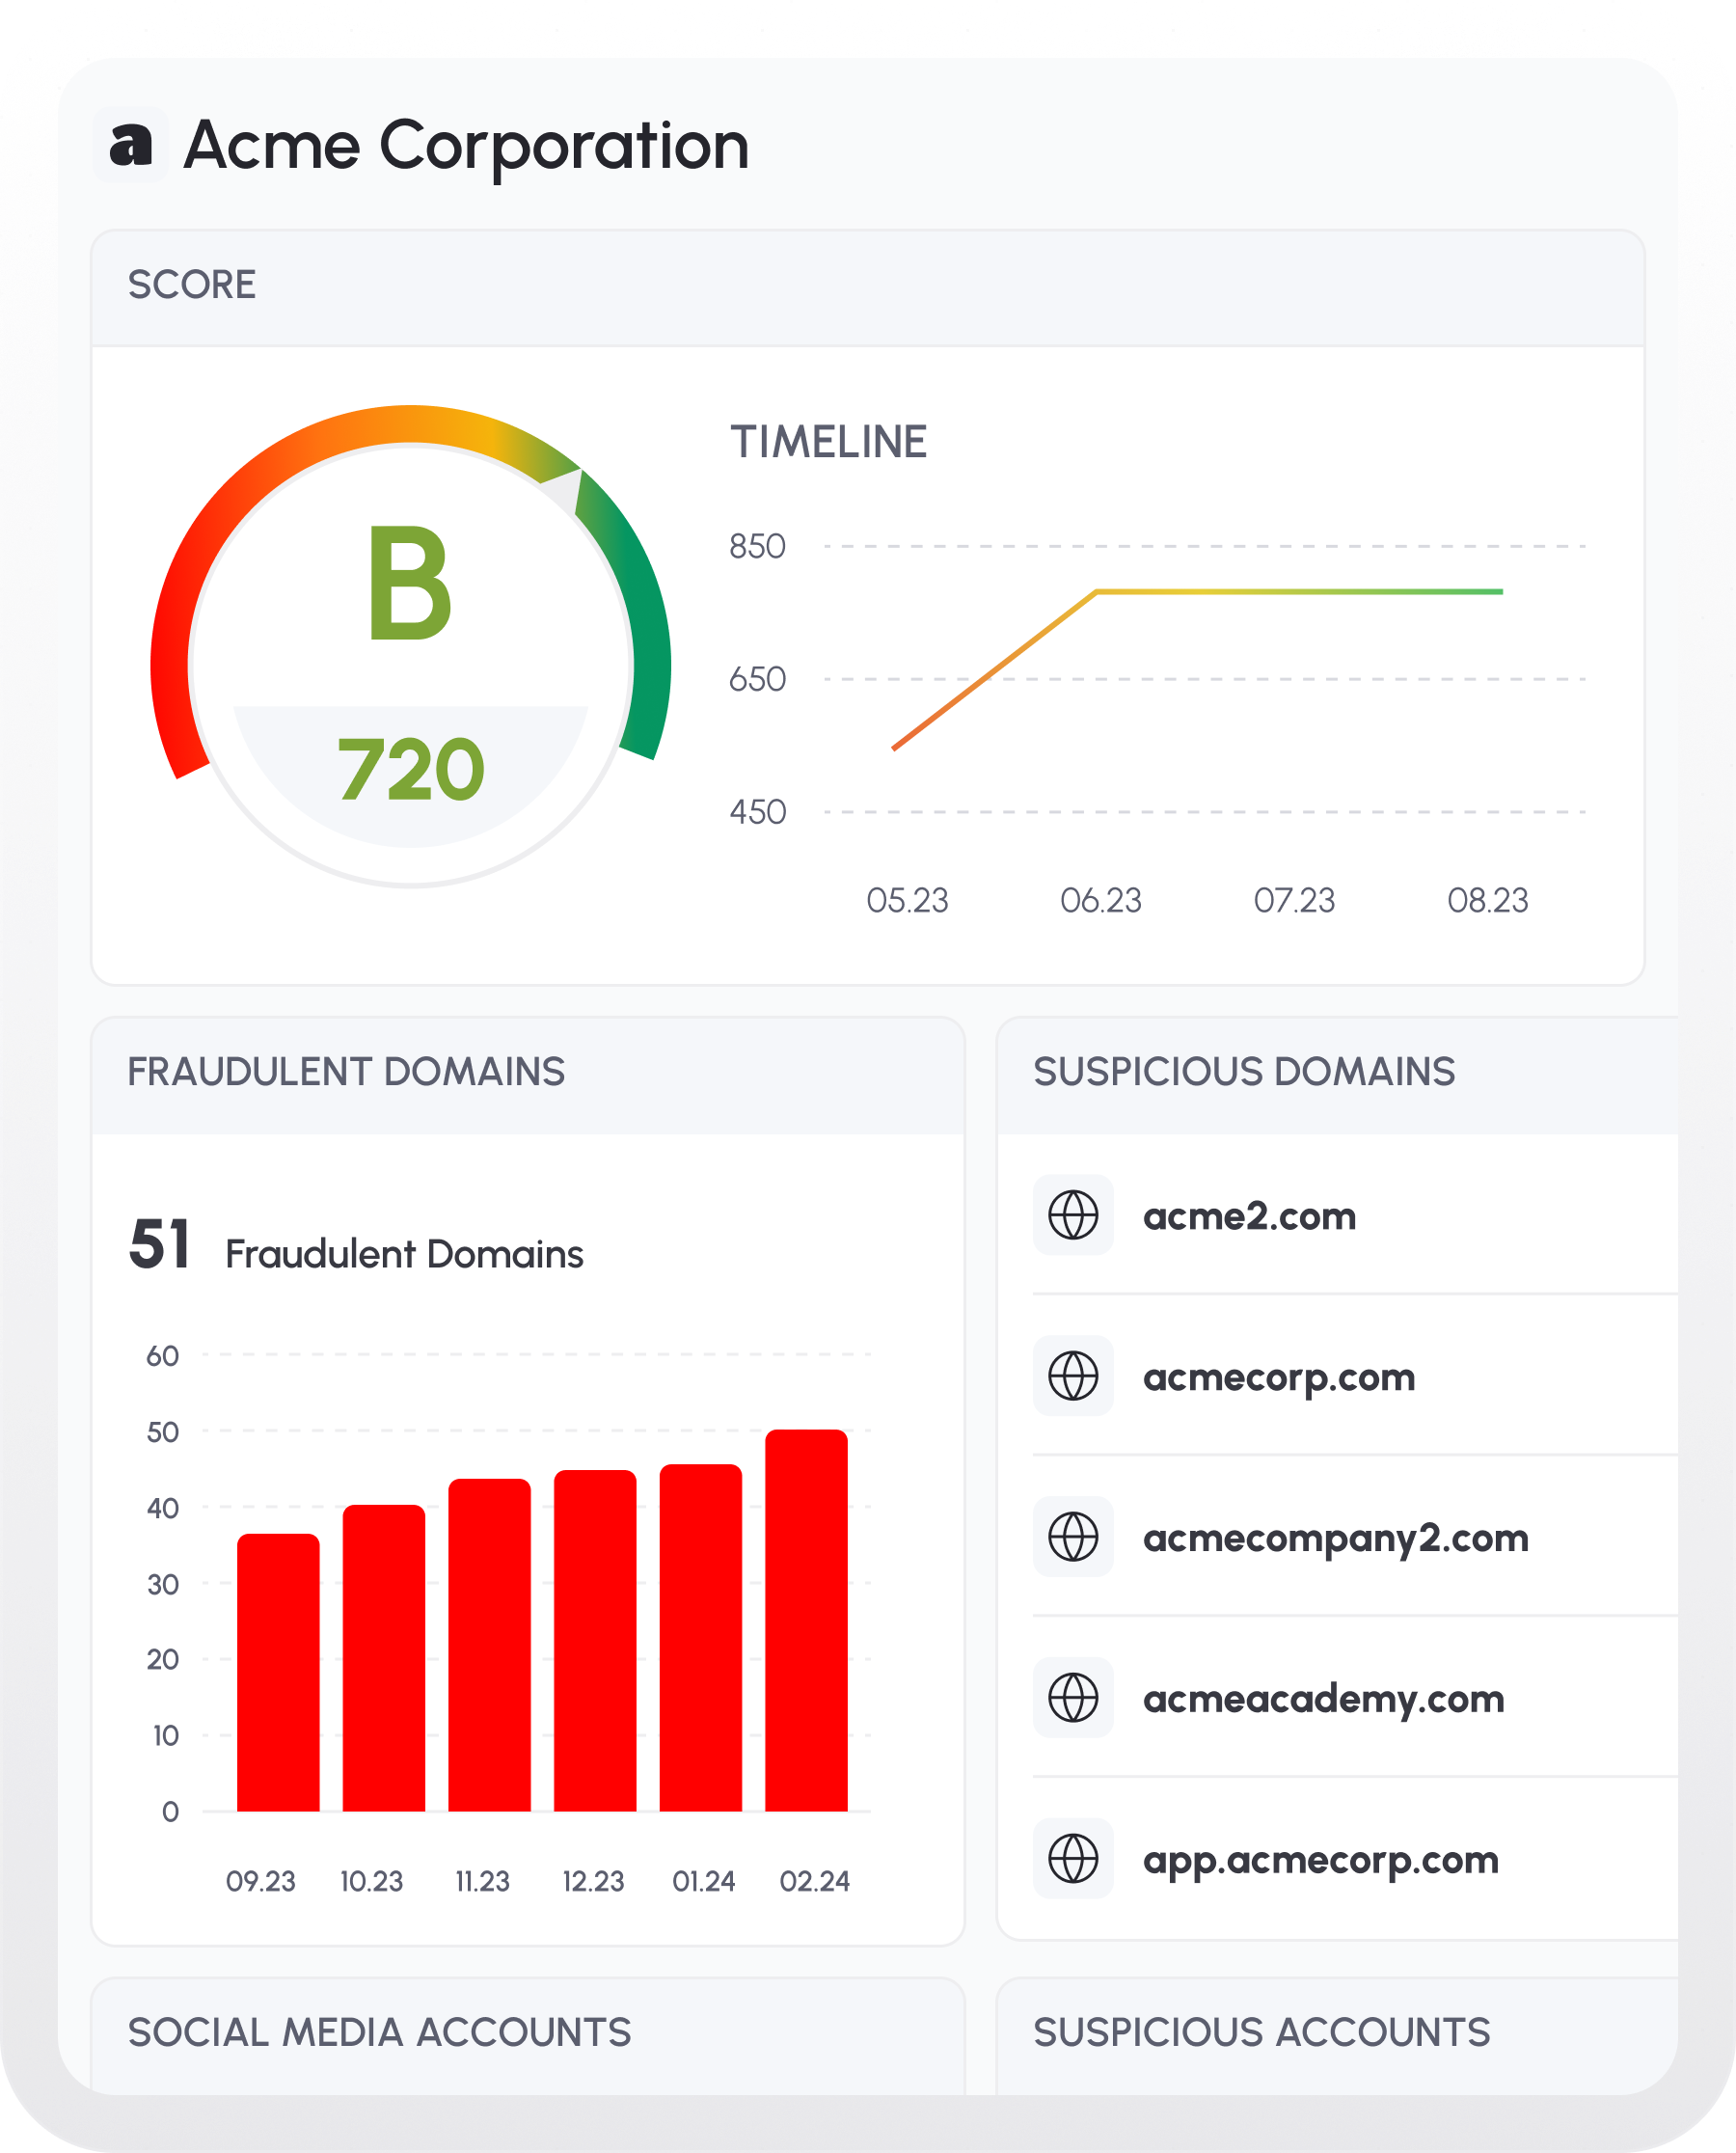Image resolution: width=1736 pixels, height=2153 pixels.
Task: Click the globe icon beside acme2.com
Action: 1073,1215
